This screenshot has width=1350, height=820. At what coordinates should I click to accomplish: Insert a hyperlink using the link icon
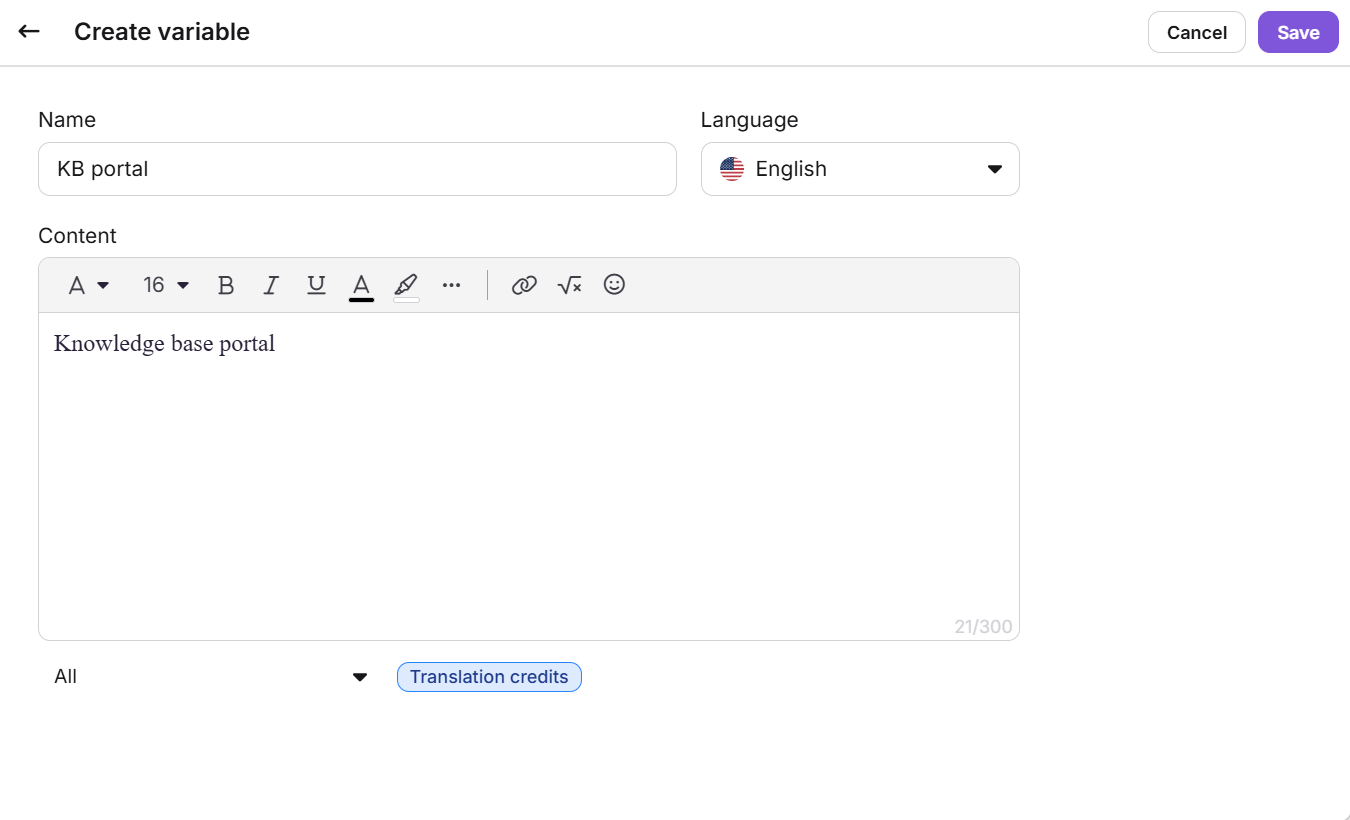click(x=524, y=285)
